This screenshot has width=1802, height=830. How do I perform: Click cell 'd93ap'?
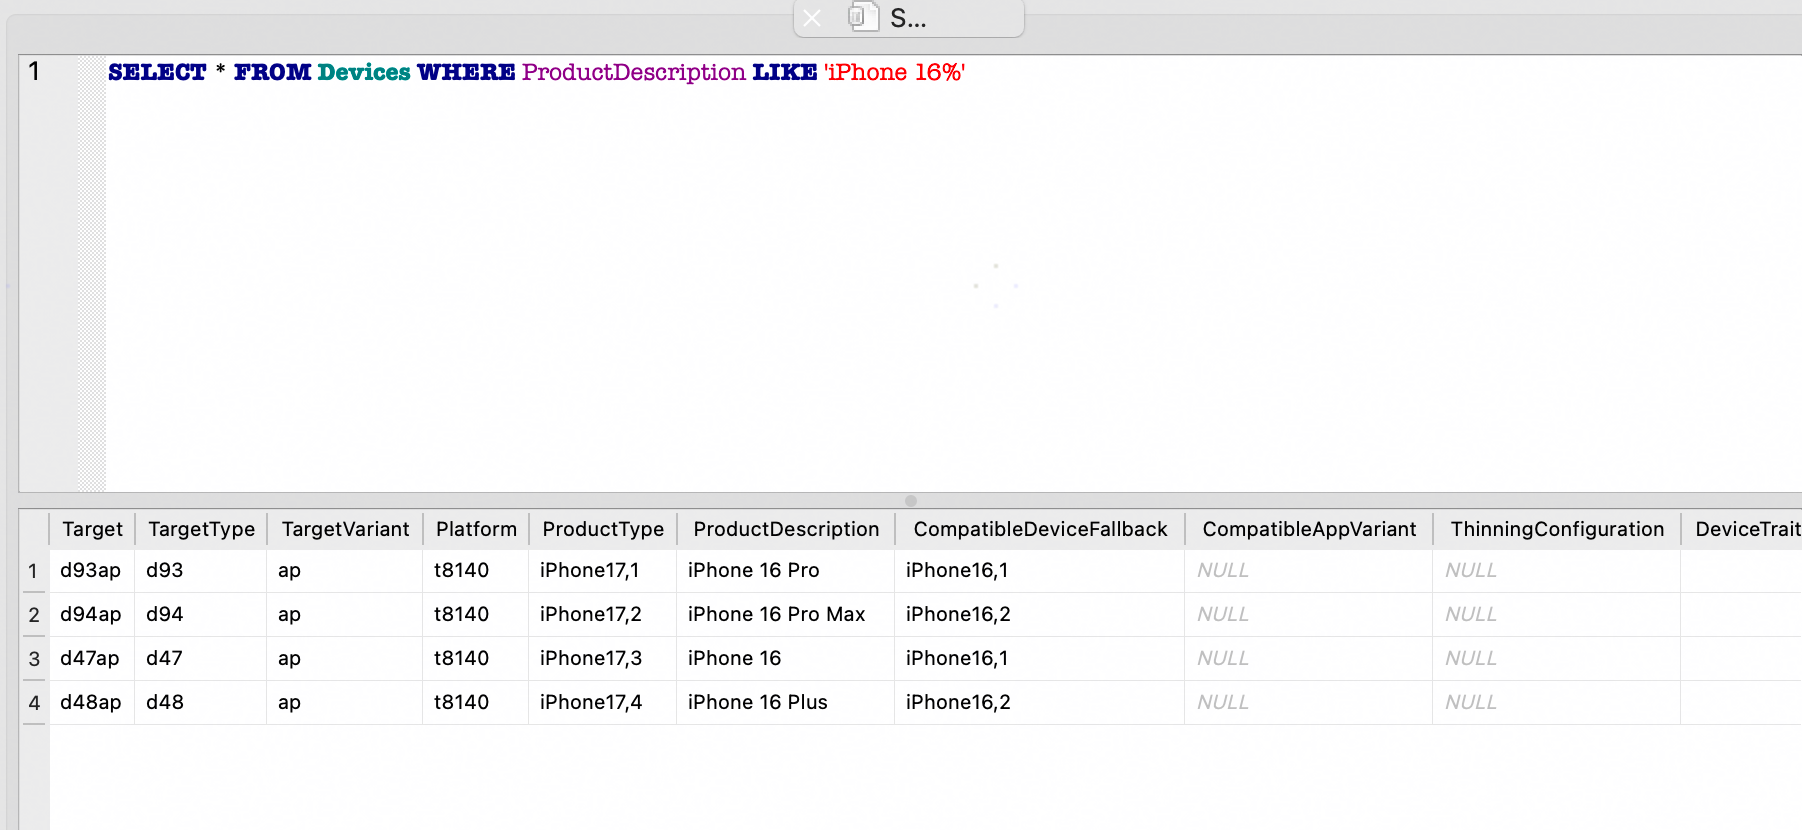pyautogui.click(x=91, y=570)
